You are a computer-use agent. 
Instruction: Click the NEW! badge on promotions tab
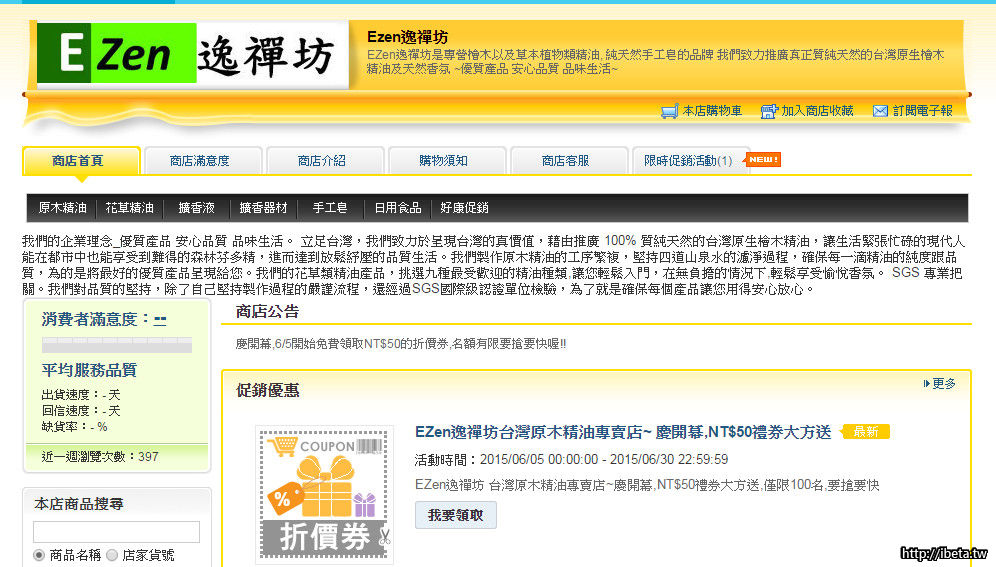coord(763,160)
